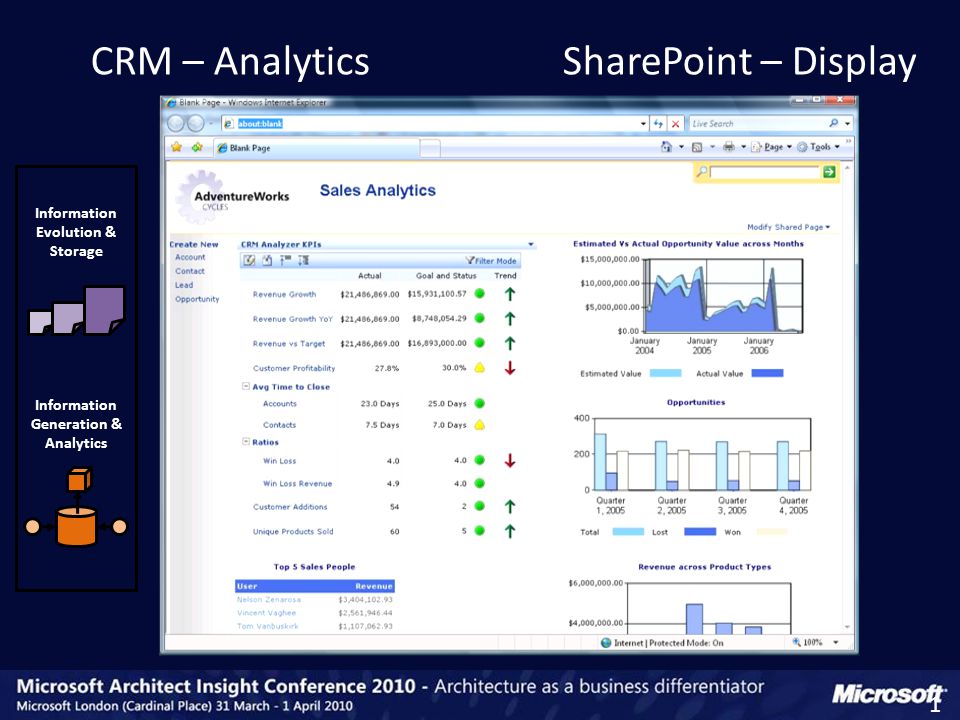Screen dimensions: 960x720
Task: Click the RSS Feeds icon in command bar
Action: click(x=697, y=147)
